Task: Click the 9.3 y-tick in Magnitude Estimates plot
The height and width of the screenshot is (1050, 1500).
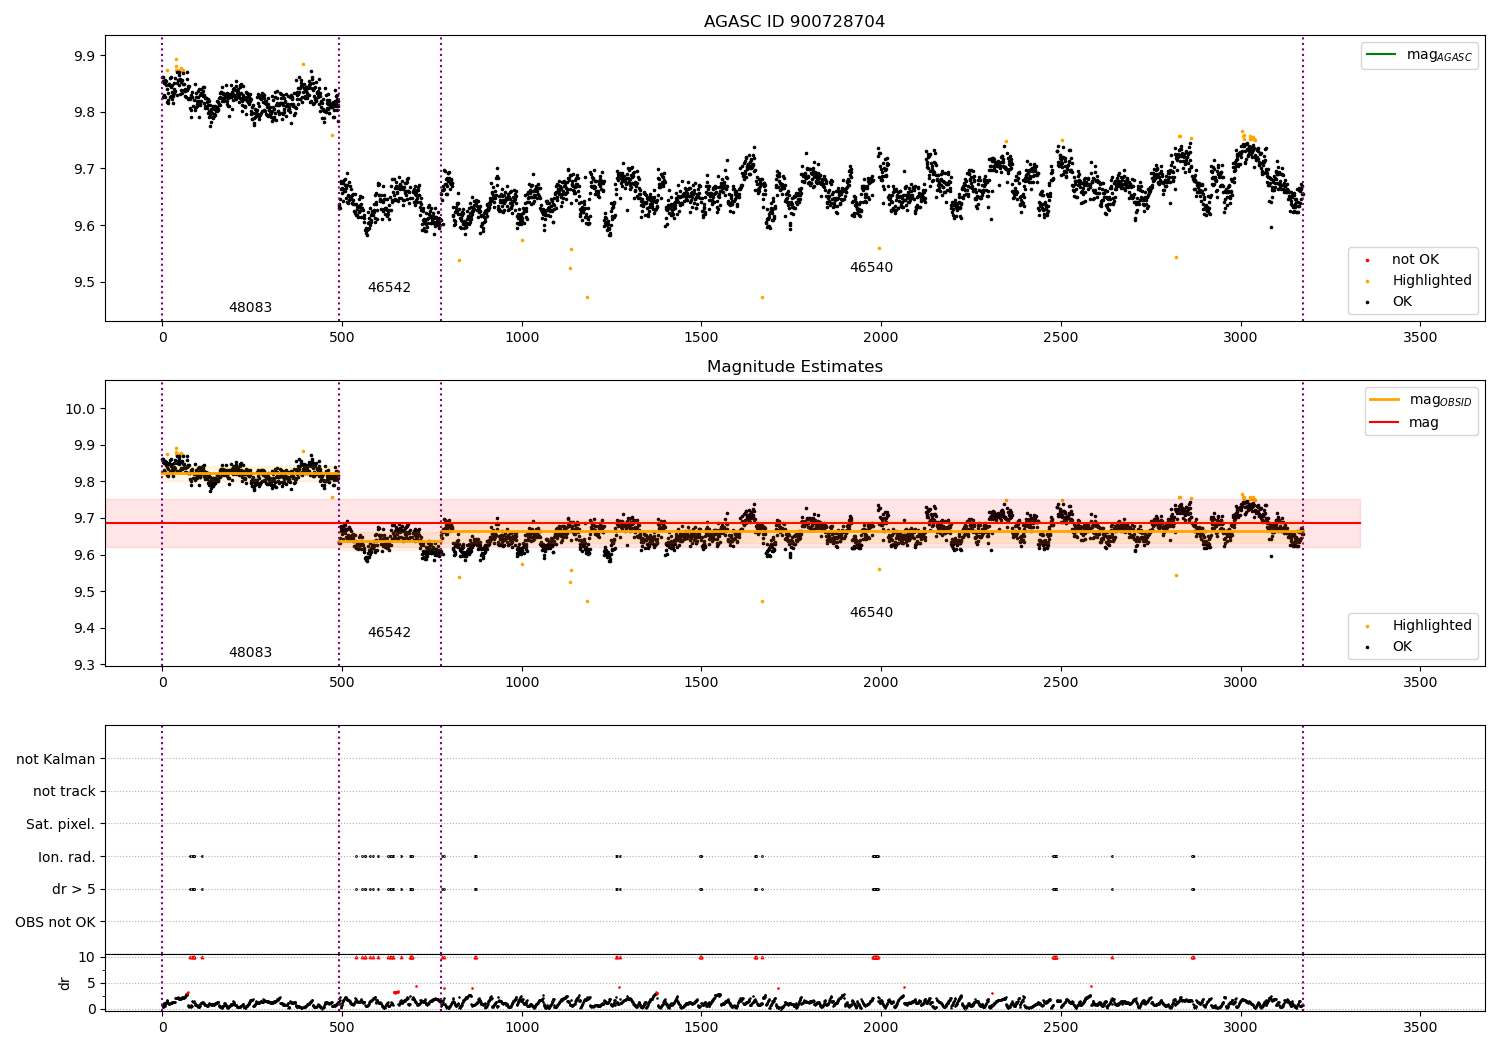Action: [x=83, y=666]
